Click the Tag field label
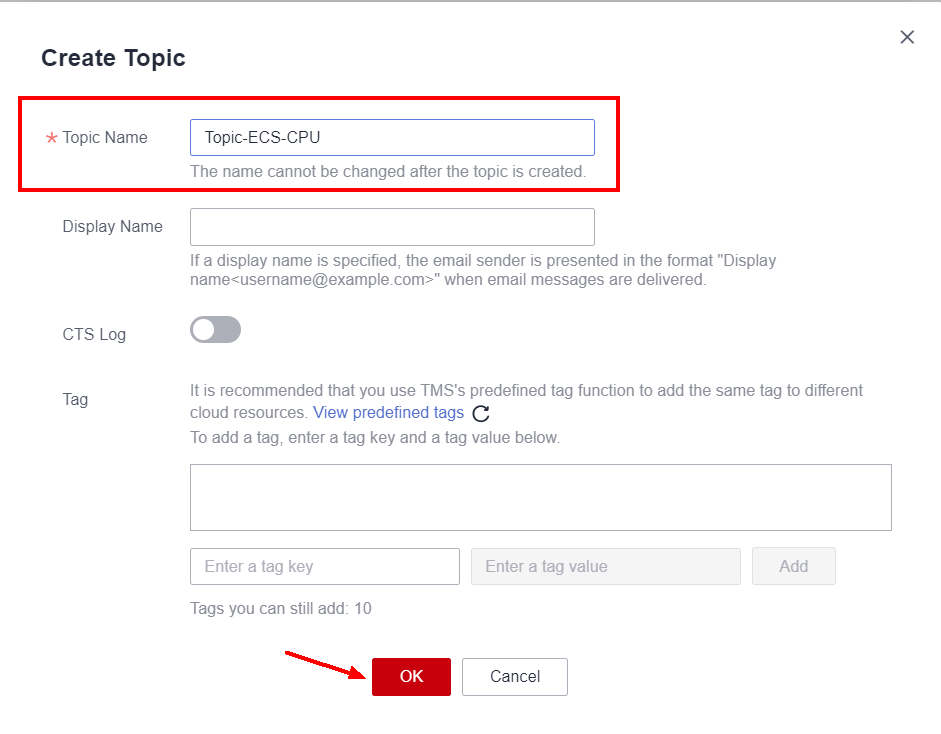The image size is (941, 734). [75, 399]
